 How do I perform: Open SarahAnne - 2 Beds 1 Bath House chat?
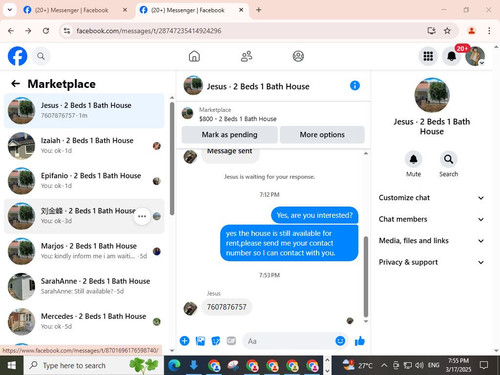click(84, 286)
